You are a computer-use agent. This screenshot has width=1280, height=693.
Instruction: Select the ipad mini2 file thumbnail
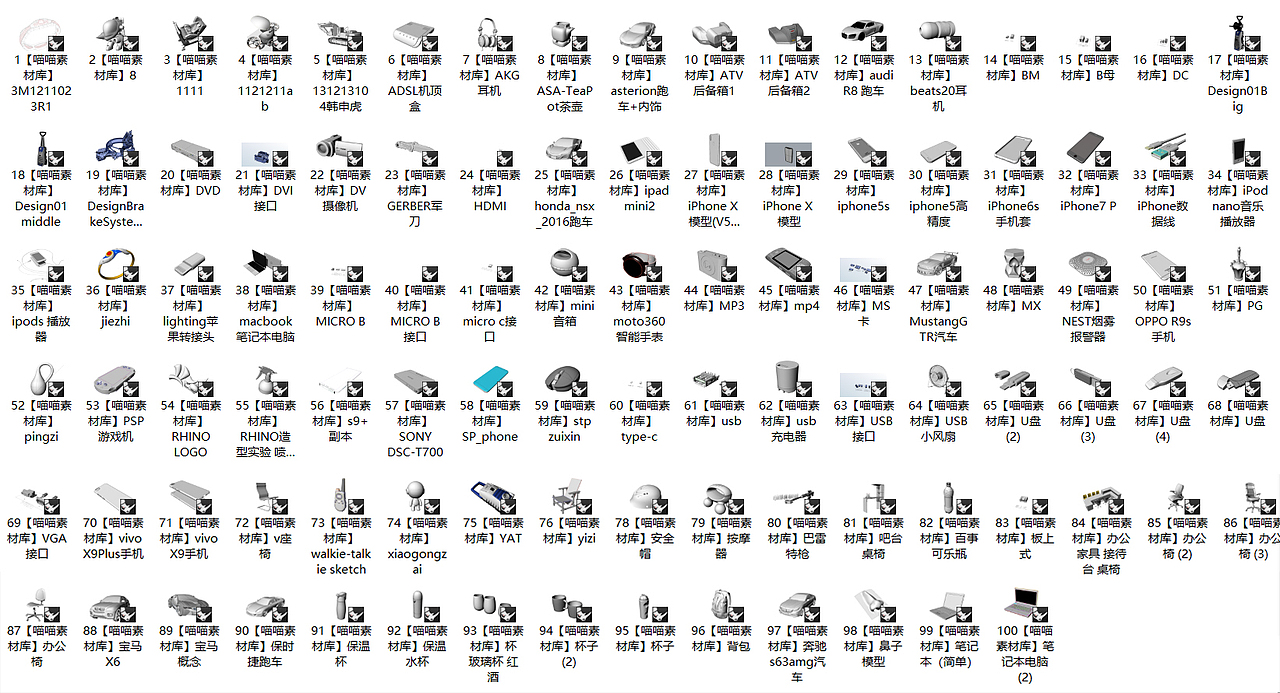[x=639, y=151]
